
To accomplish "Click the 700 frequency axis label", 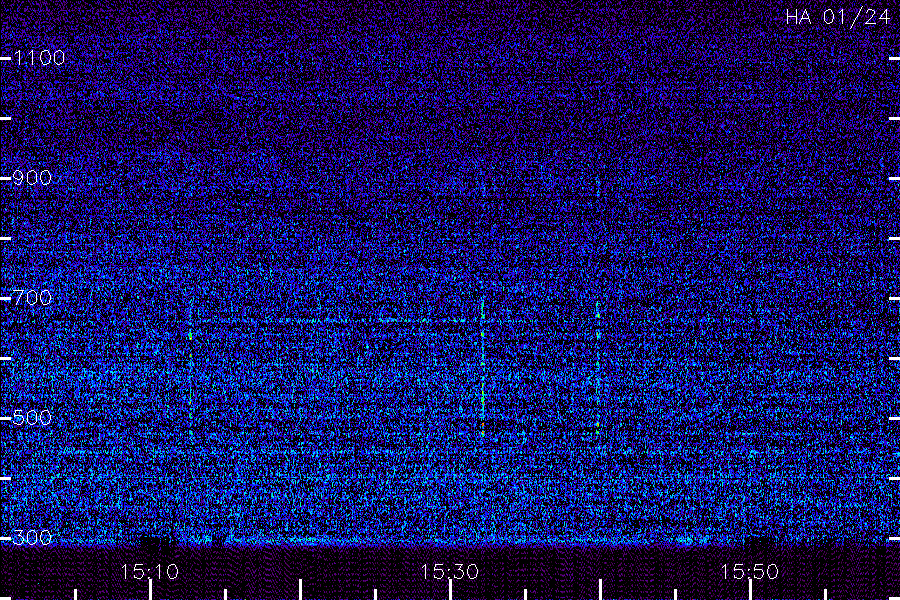I will click(32, 297).
